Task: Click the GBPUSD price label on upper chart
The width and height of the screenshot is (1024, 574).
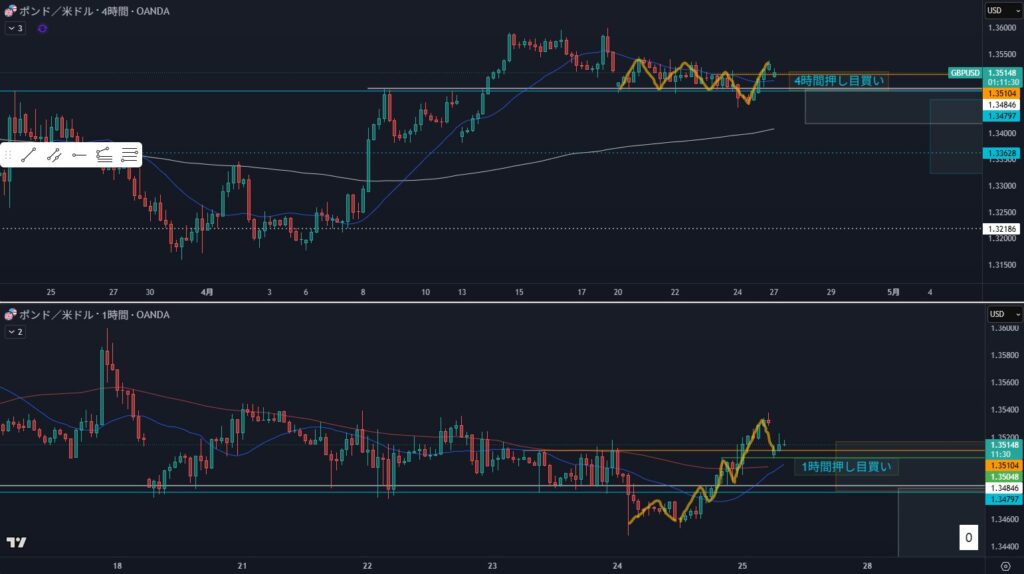Action: tap(964, 73)
